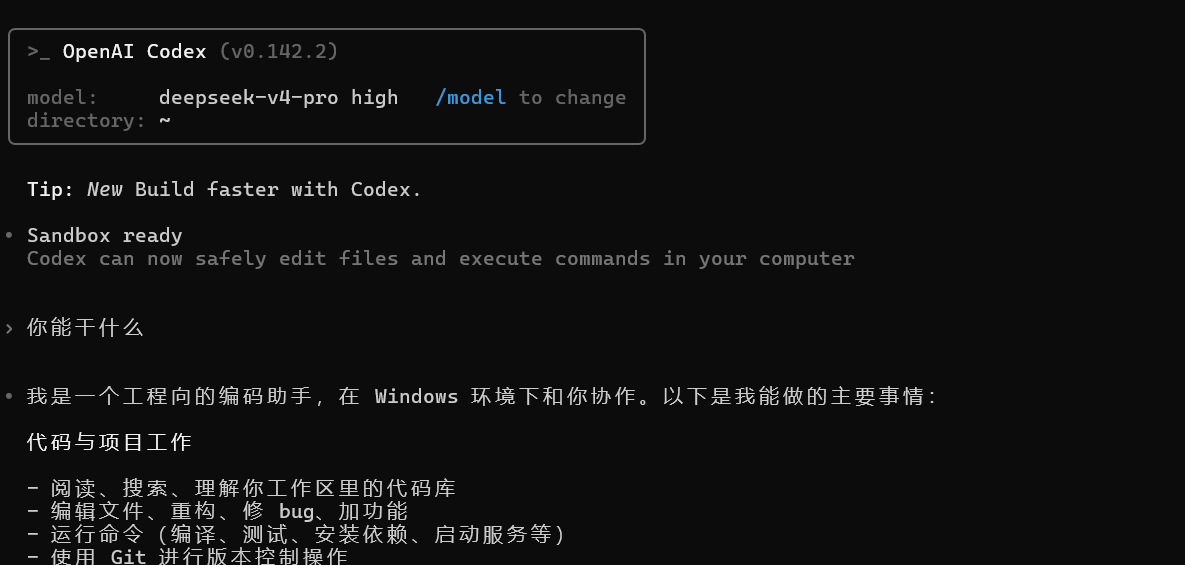Click the version number v0.142.2
1185x565 pixels.
click(279, 51)
